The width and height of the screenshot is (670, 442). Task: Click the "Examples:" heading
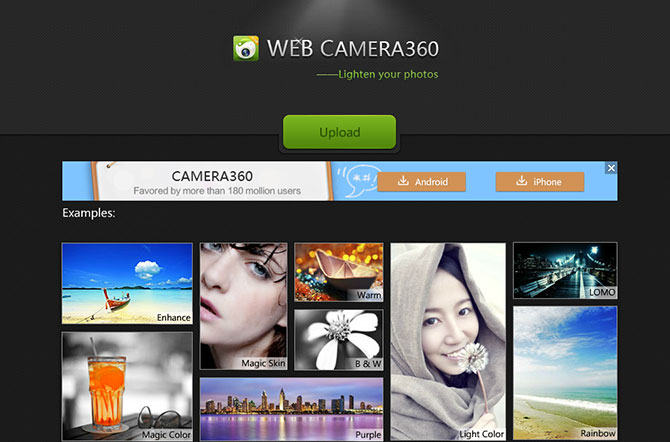89,213
